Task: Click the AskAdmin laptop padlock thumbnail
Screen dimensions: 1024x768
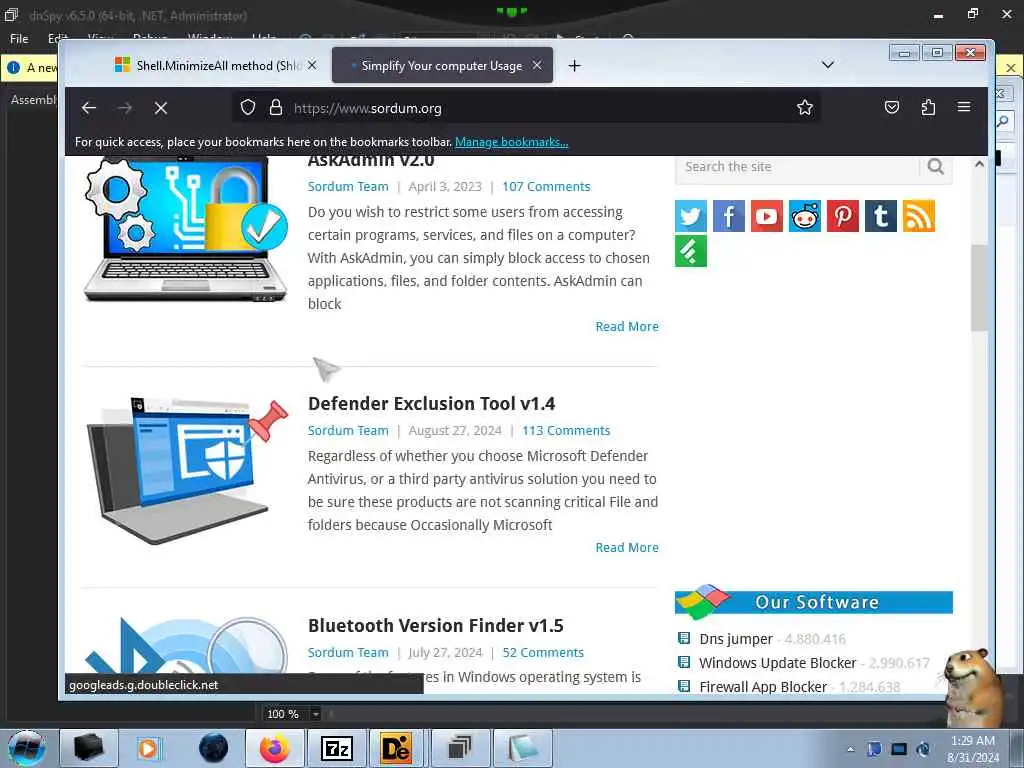Action: point(186,229)
